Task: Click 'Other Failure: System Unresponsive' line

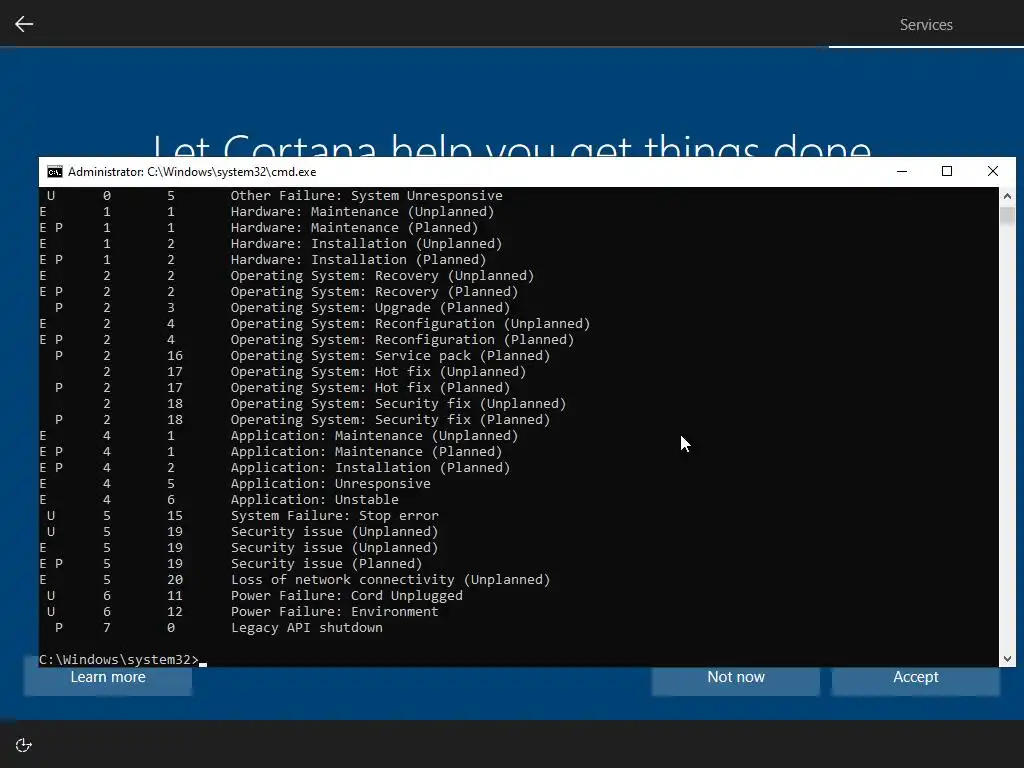Action: 366,195
